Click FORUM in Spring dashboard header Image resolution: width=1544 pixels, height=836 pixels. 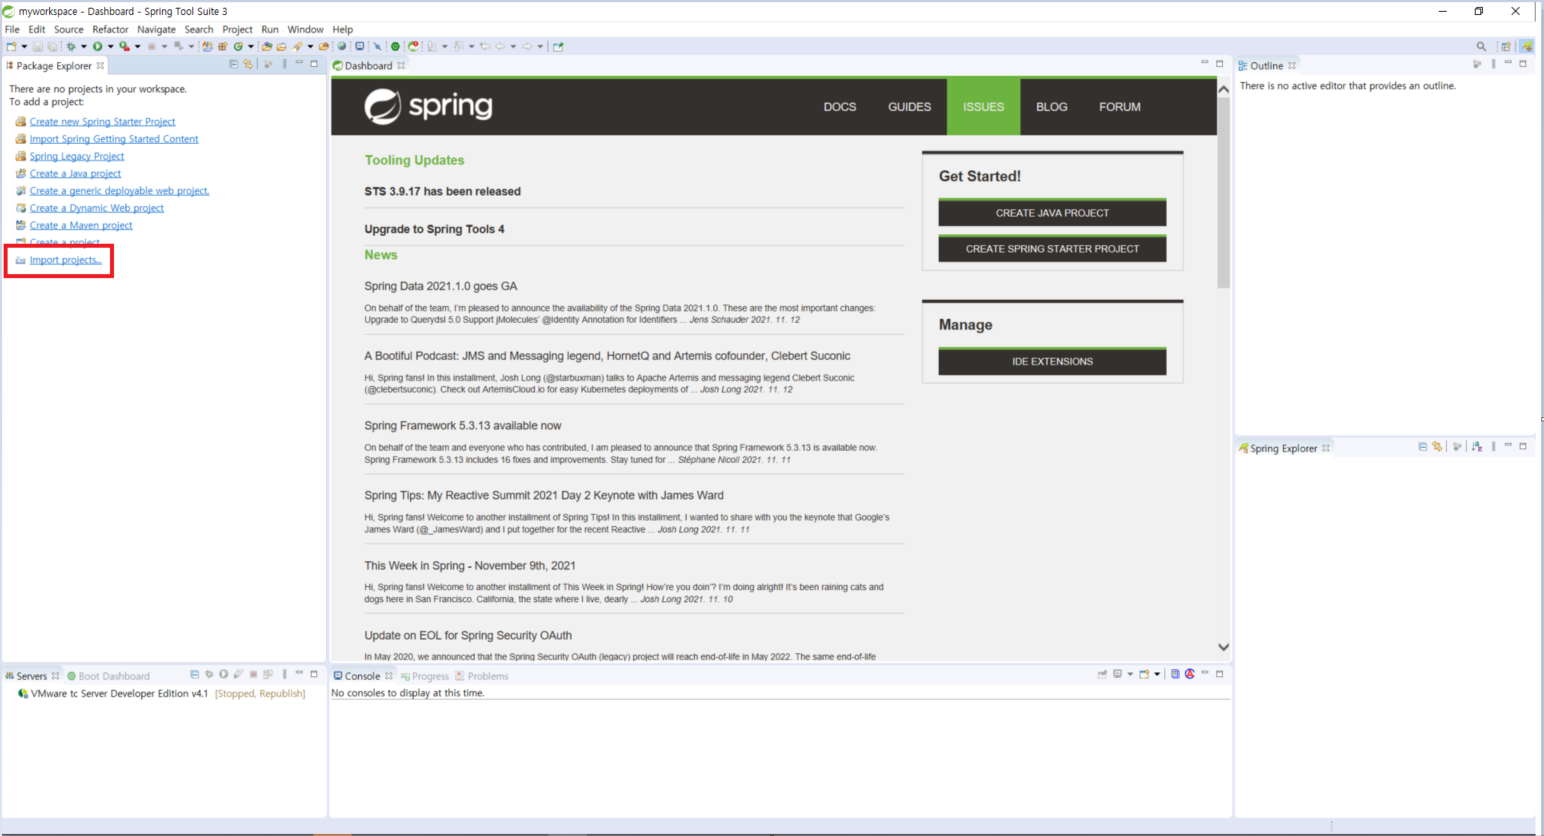click(x=1119, y=107)
